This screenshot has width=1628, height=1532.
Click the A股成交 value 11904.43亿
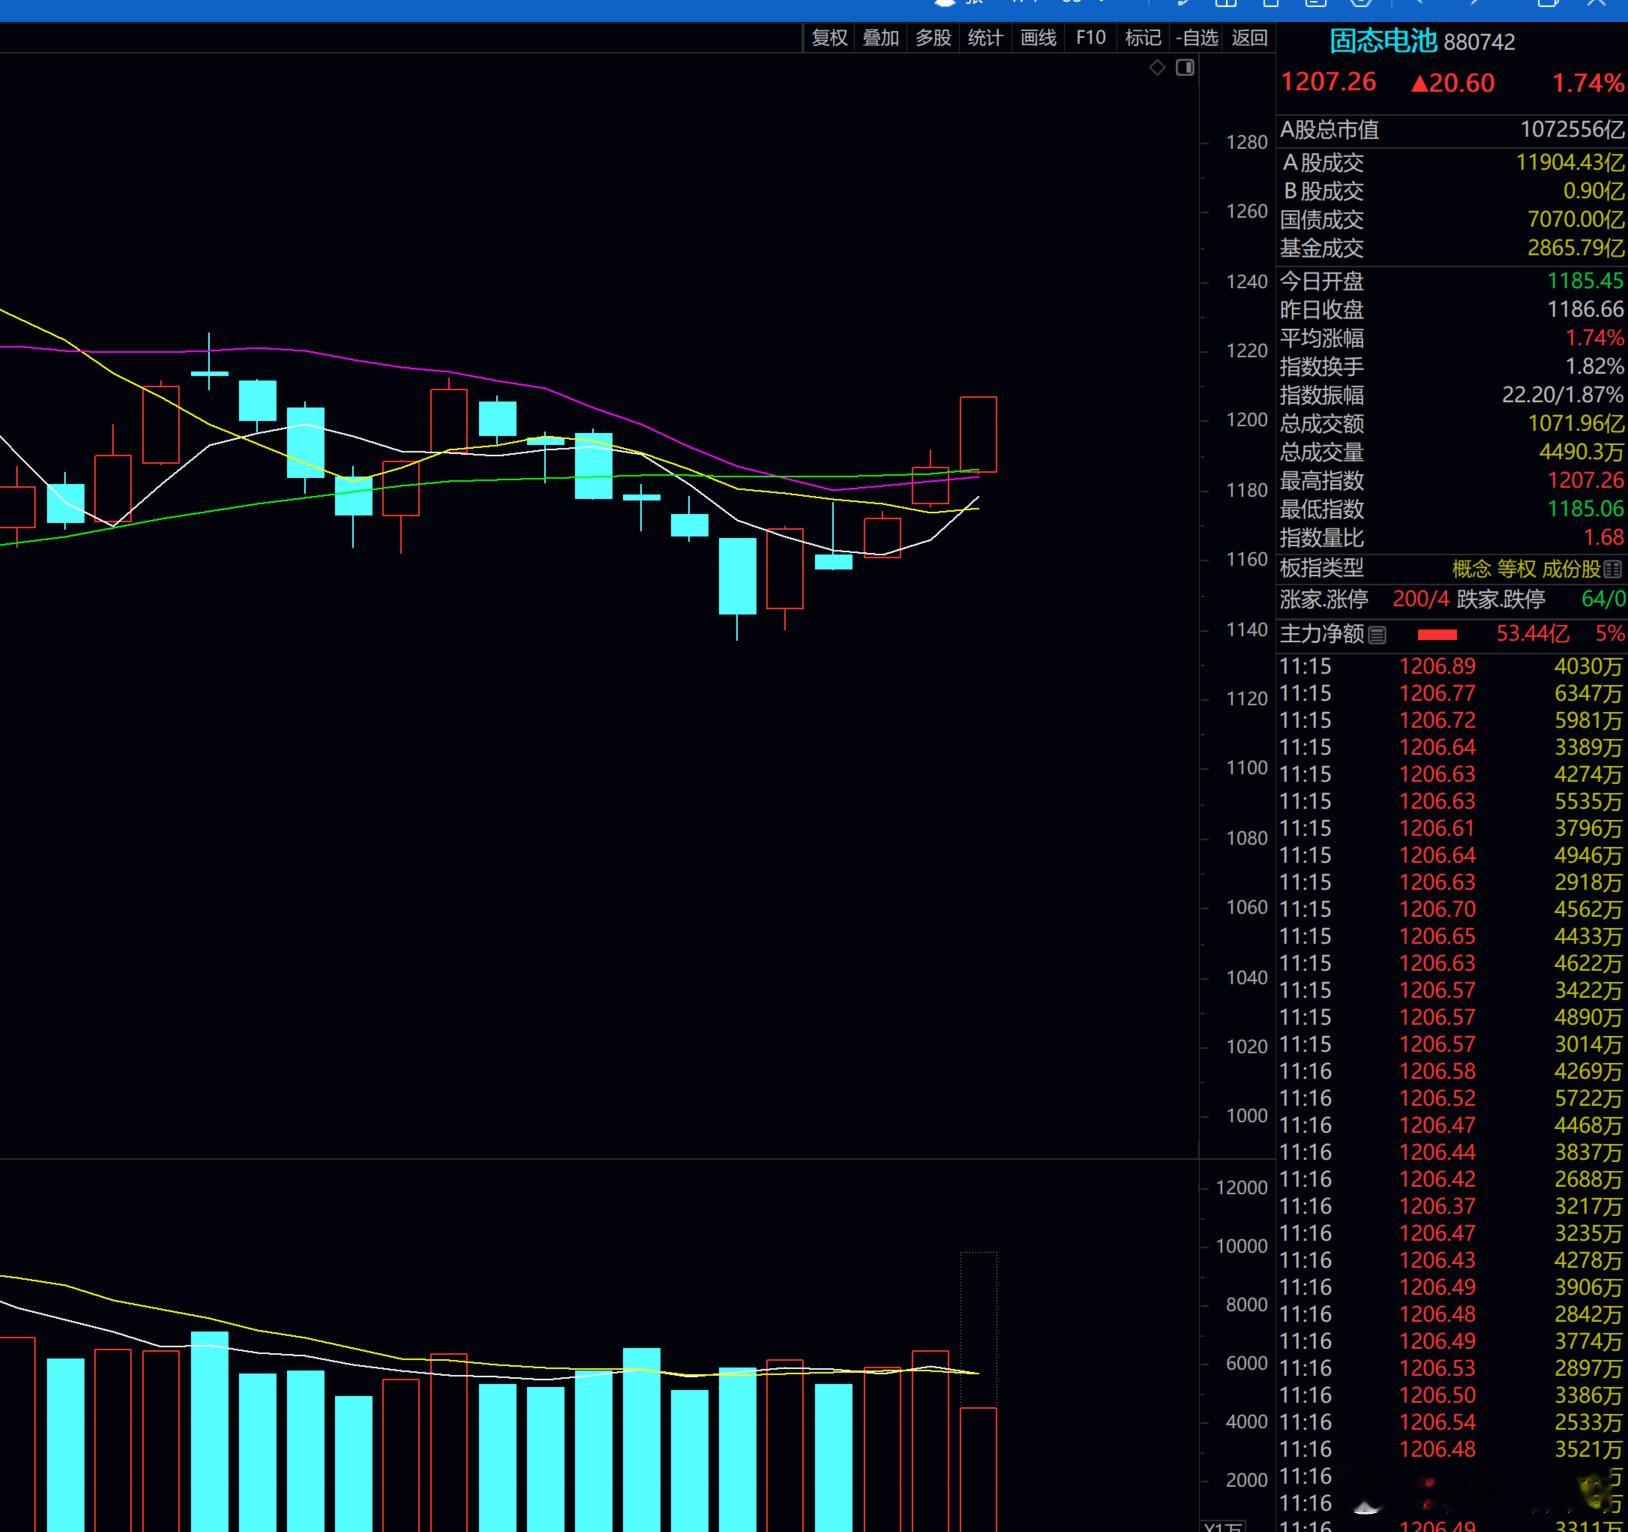pyautogui.click(x=1570, y=162)
